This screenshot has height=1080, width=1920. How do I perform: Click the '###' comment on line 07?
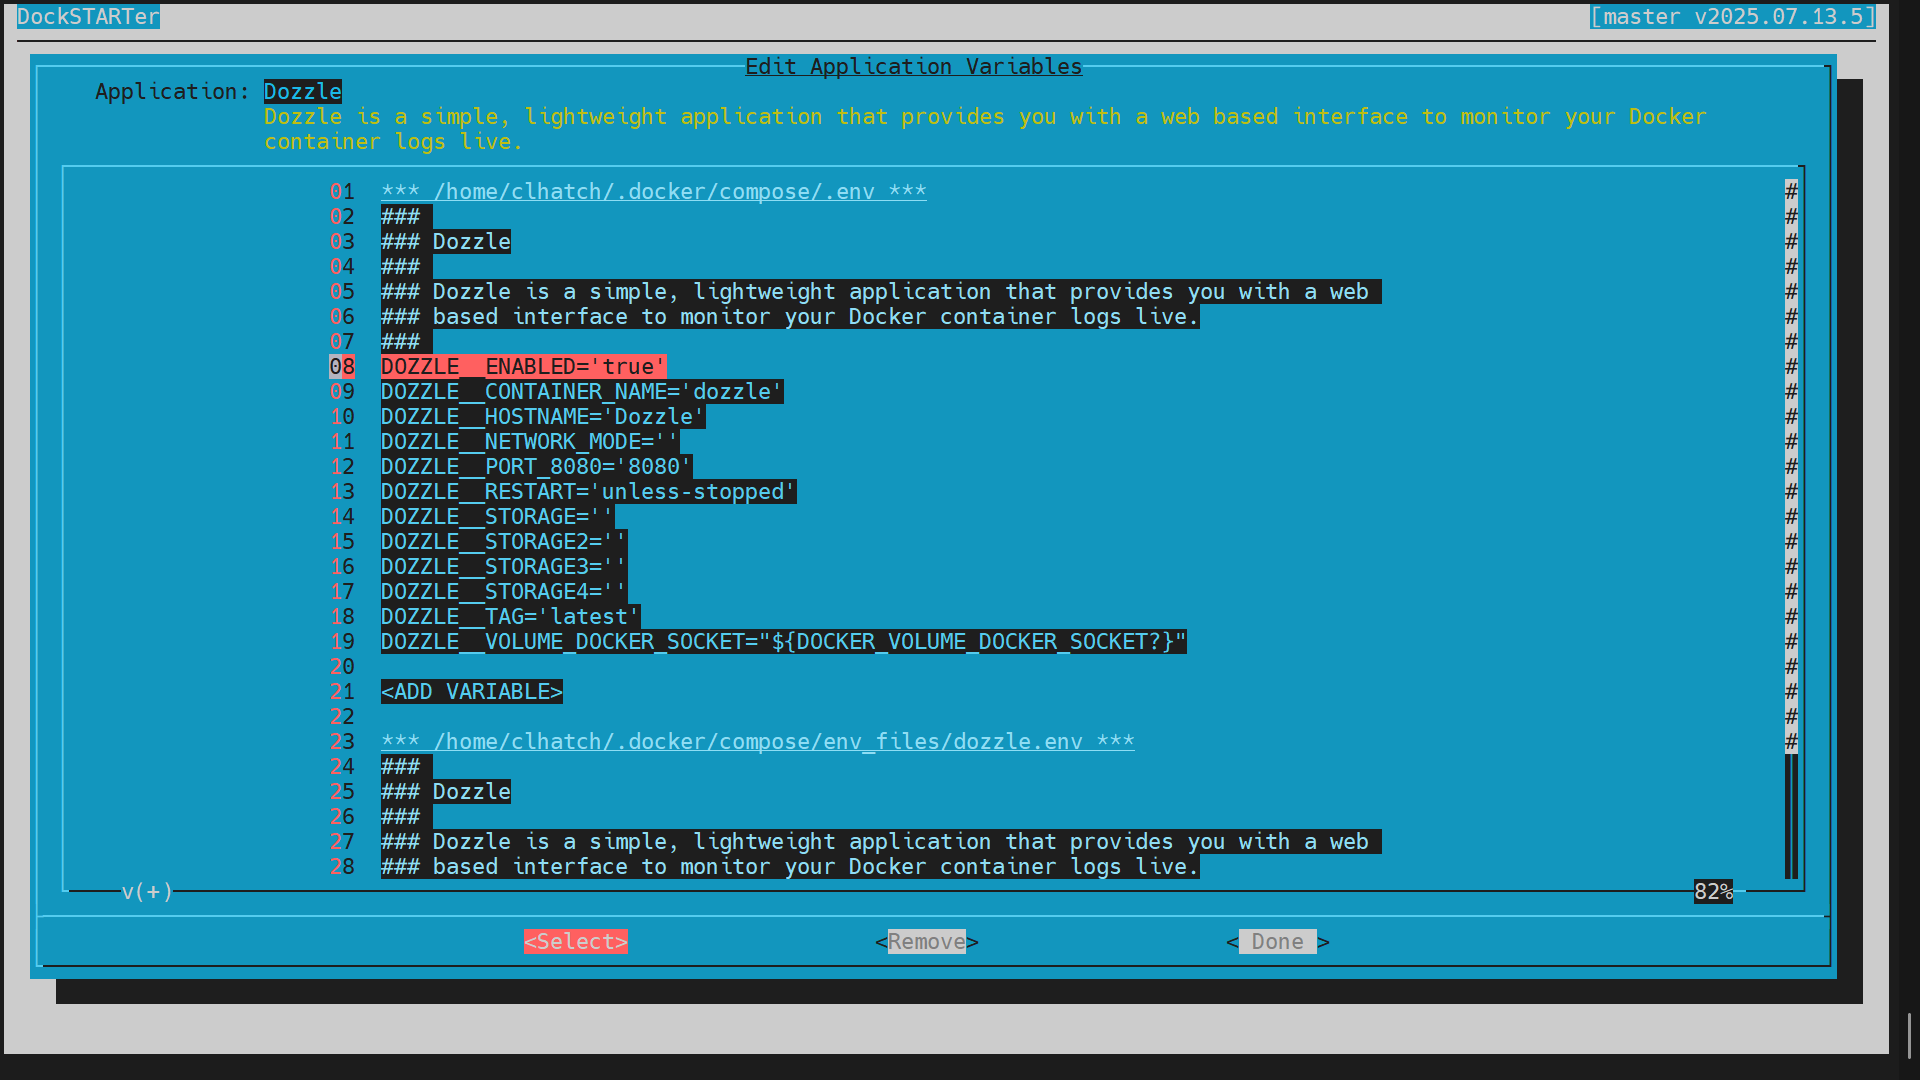pyautogui.click(x=407, y=342)
